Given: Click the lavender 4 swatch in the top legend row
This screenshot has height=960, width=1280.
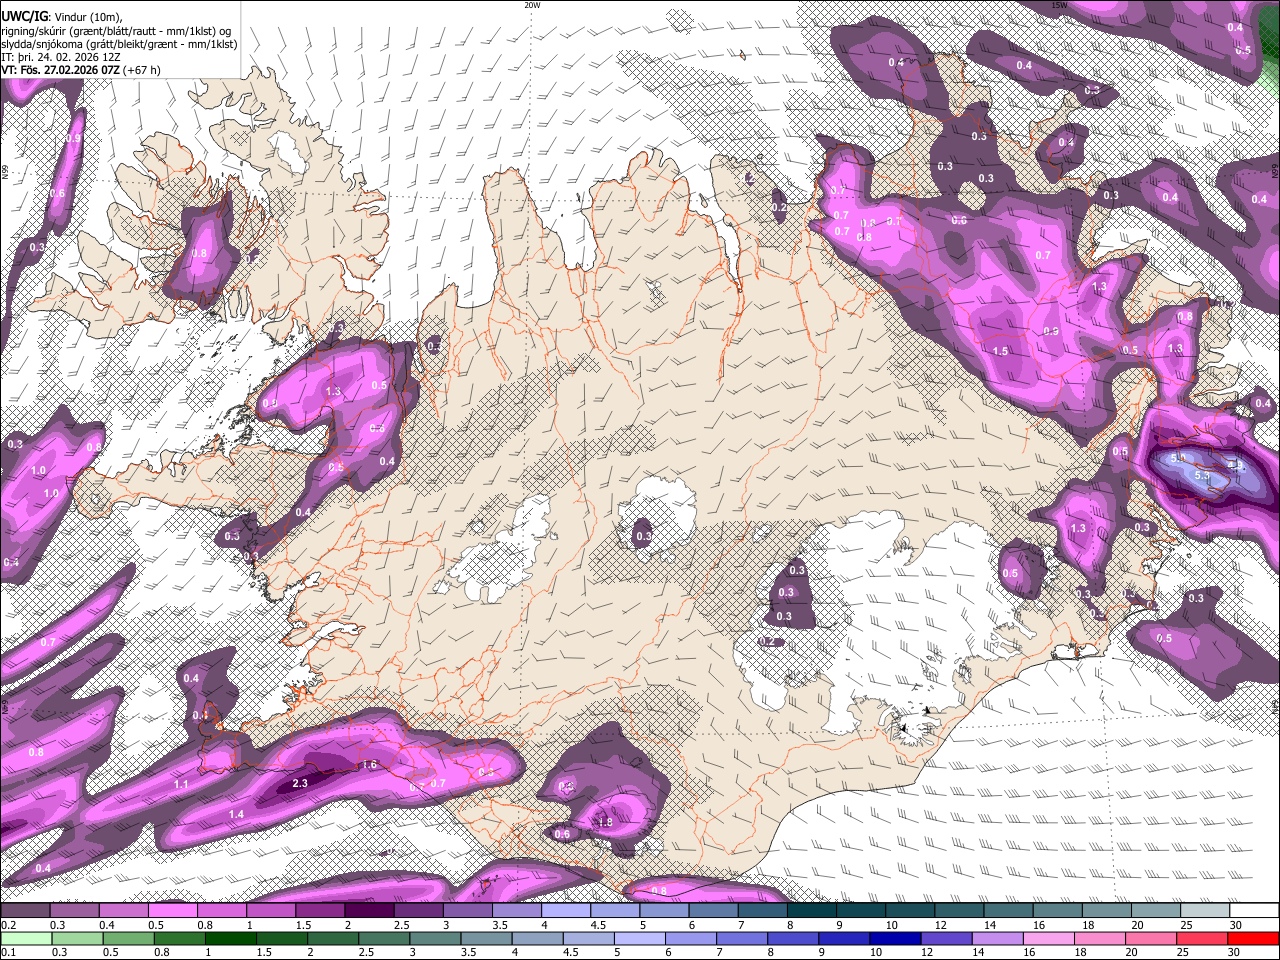Looking at the screenshot, I should click(x=566, y=911).
